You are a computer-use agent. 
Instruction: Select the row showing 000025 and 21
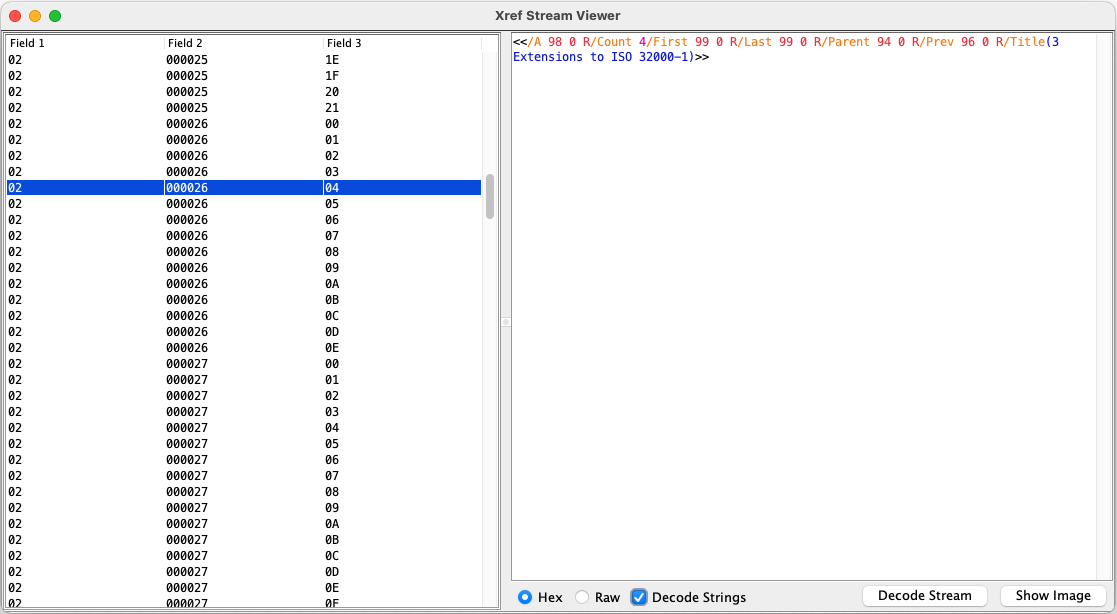[x=240, y=107]
